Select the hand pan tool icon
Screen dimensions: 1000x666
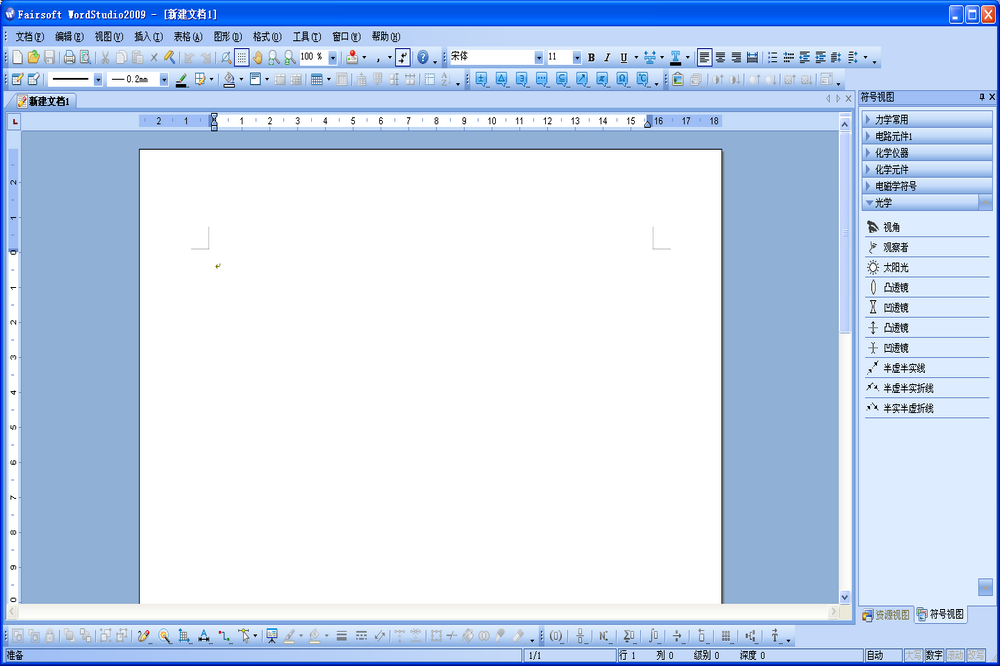point(258,58)
